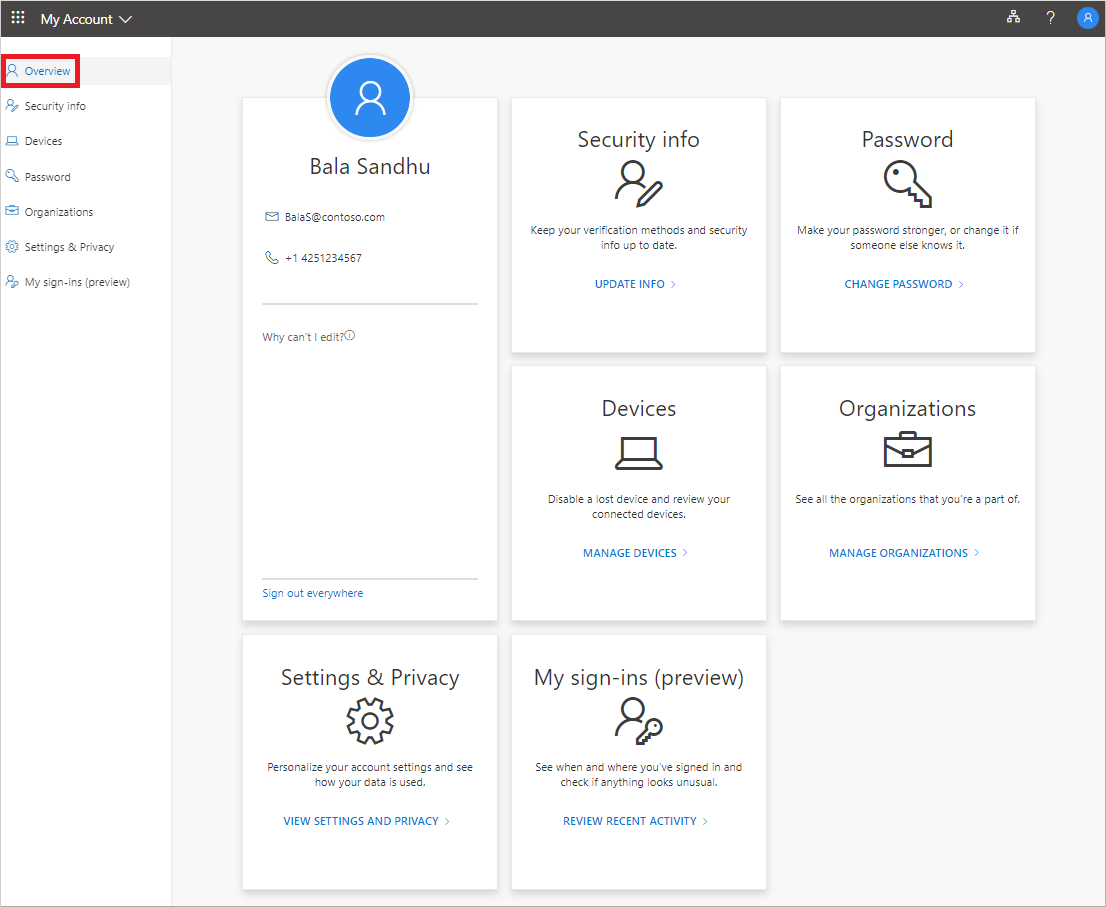Click the Security info person-pencil tile icon

click(x=638, y=183)
